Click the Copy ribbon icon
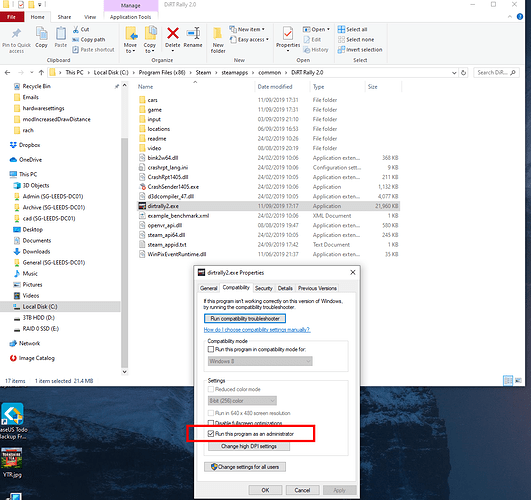The image size is (531, 500). coord(41,34)
